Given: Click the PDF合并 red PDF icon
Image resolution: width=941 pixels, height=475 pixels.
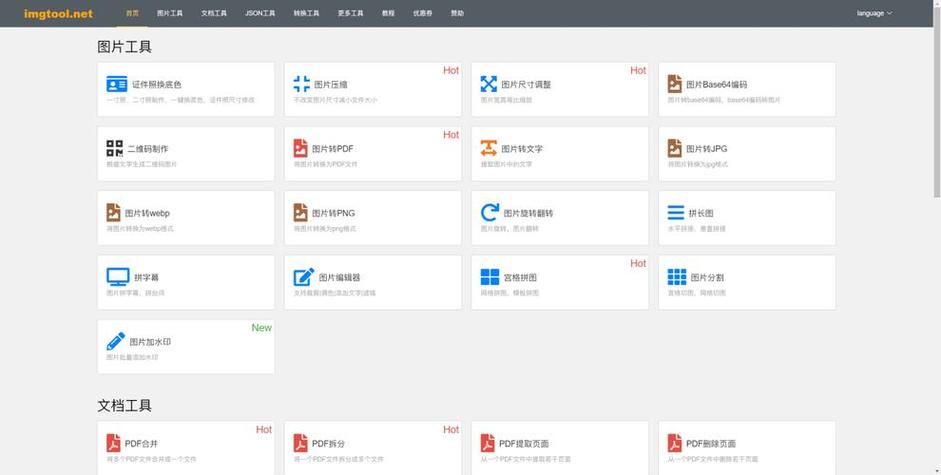Looking at the screenshot, I should (113, 443).
